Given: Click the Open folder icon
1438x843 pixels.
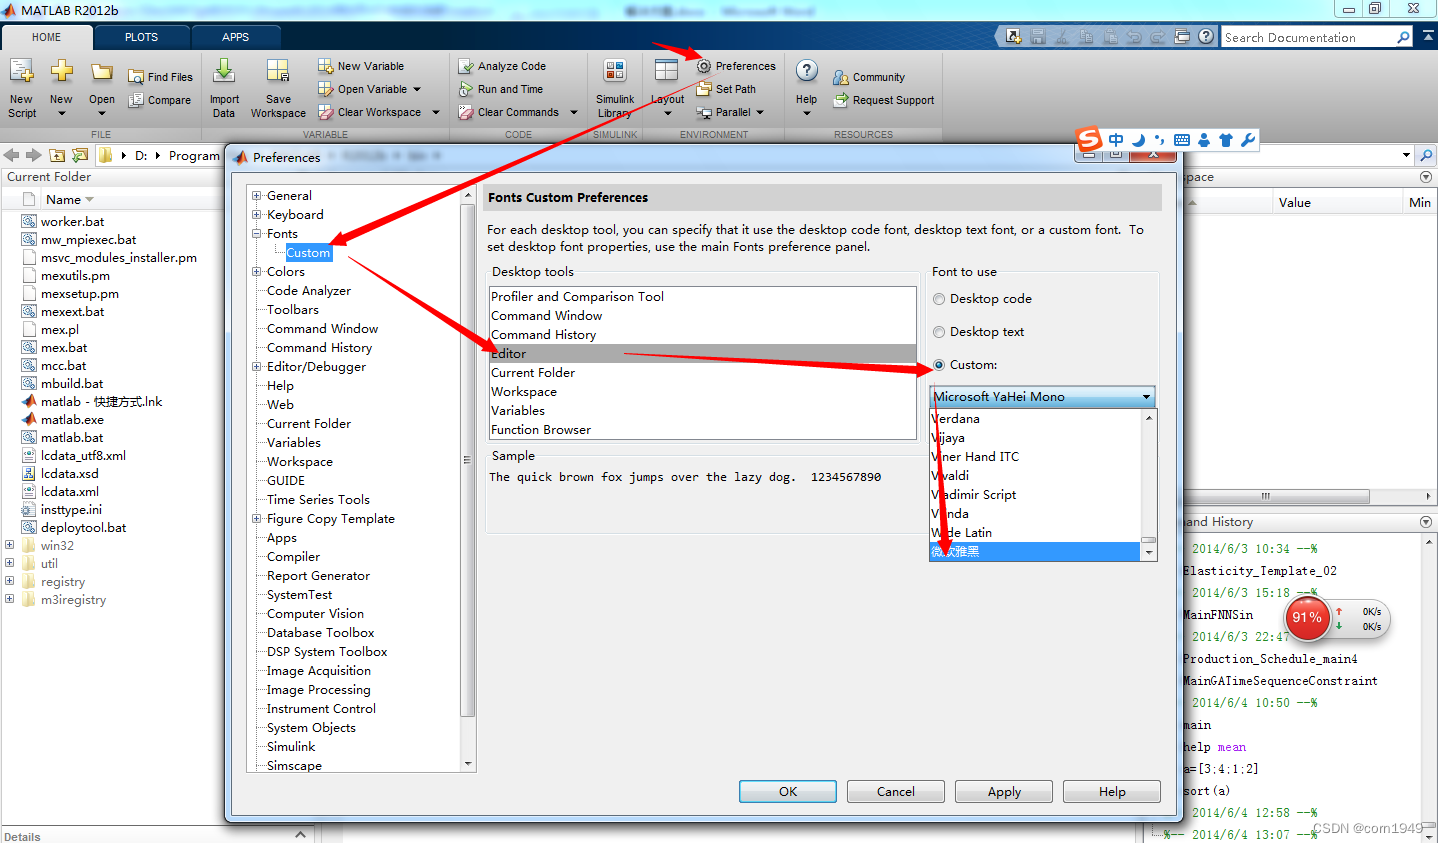Looking at the screenshot, I should coord(101,72).
